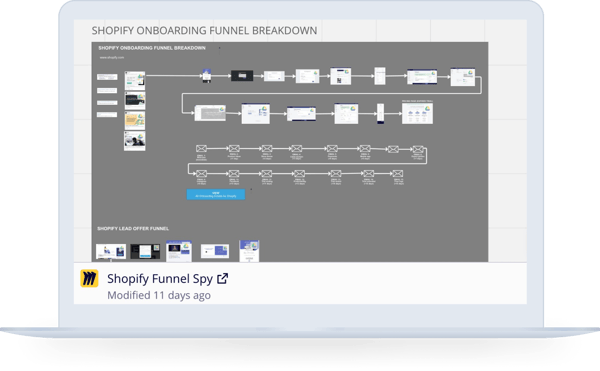Select the yellow screenshot thumbnail in the left column

(x=135, y=120)
